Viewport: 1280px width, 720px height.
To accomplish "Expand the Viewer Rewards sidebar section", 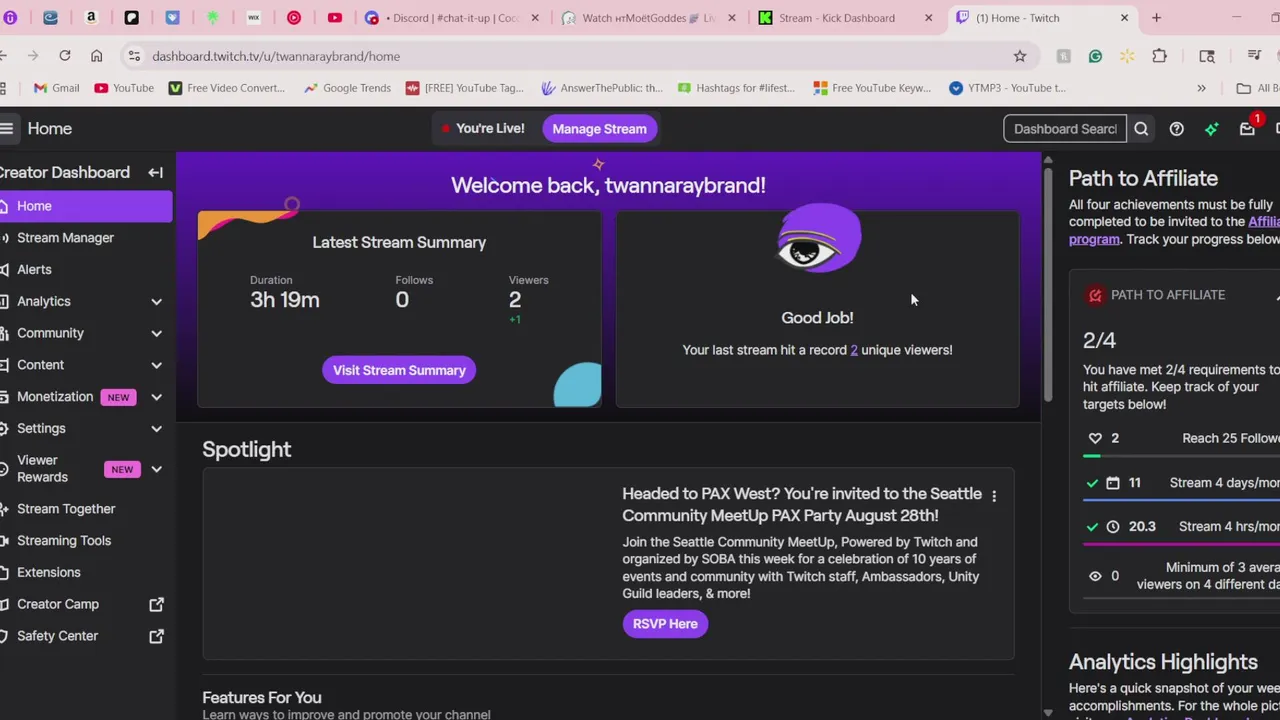I will 156,469.
